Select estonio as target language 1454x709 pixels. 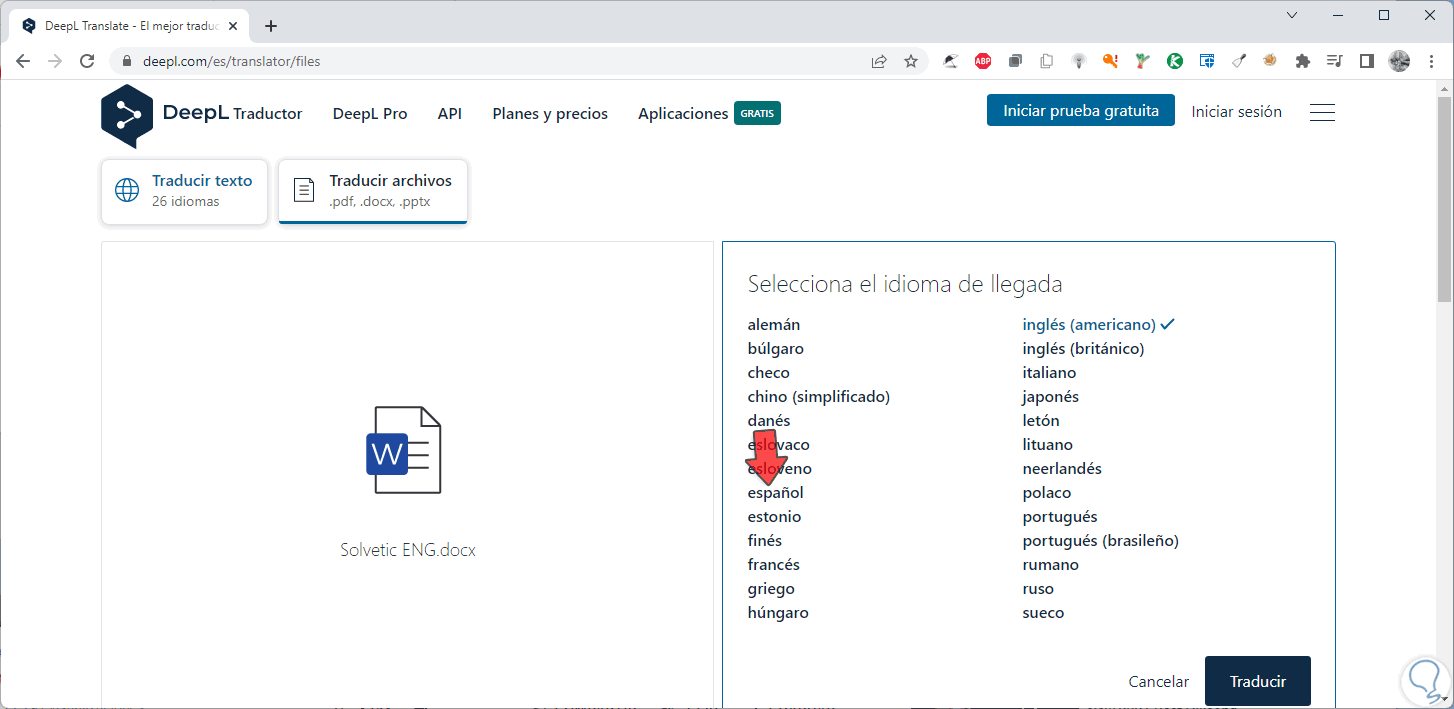click(x=774, y=516)
